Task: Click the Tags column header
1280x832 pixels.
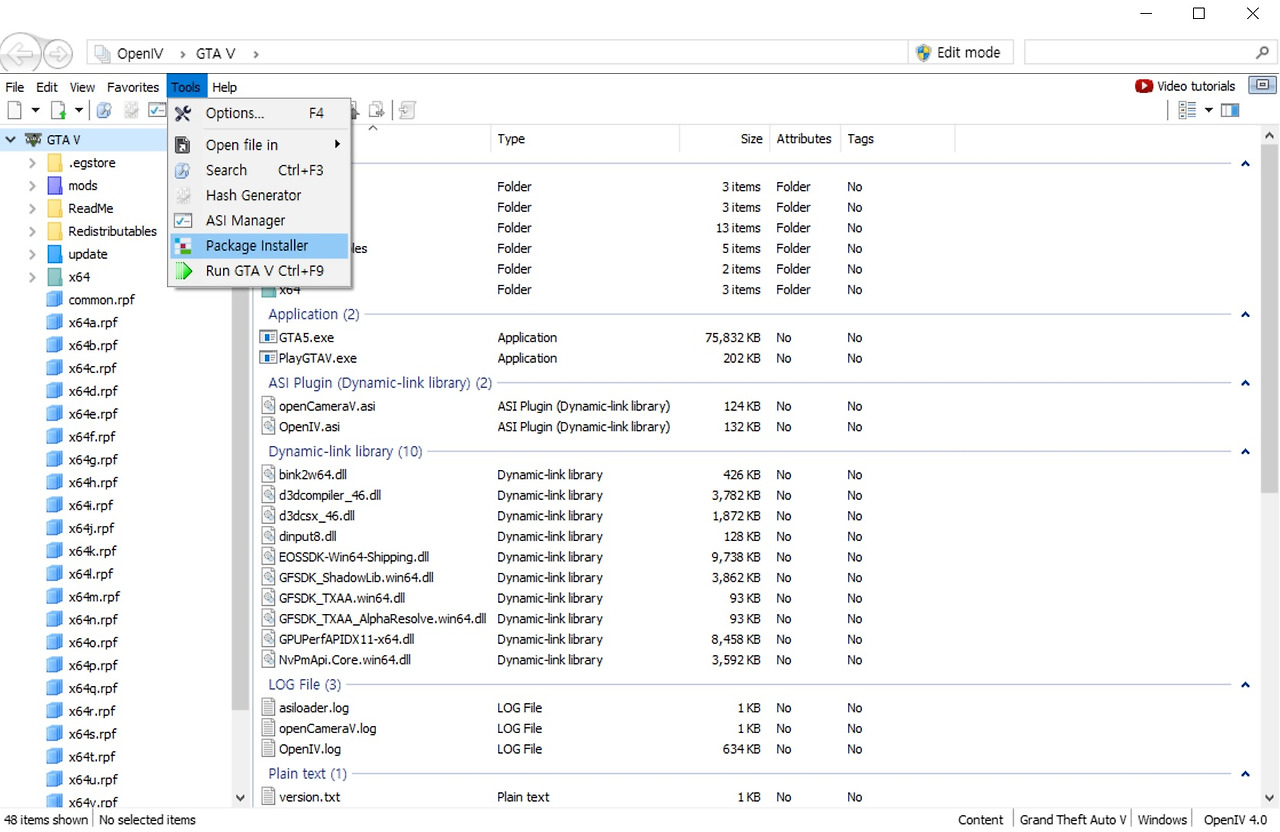Action: (897, 139)
